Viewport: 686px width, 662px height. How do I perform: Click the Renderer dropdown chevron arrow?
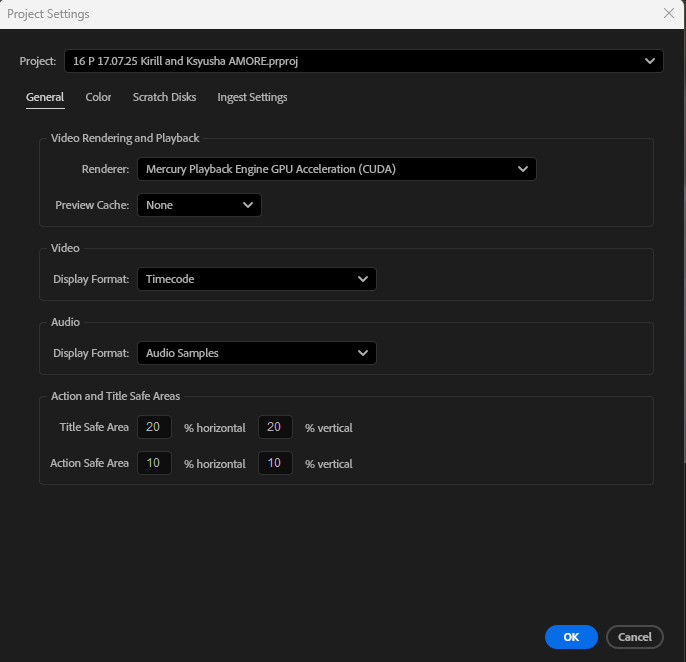[x=523, y=169]
